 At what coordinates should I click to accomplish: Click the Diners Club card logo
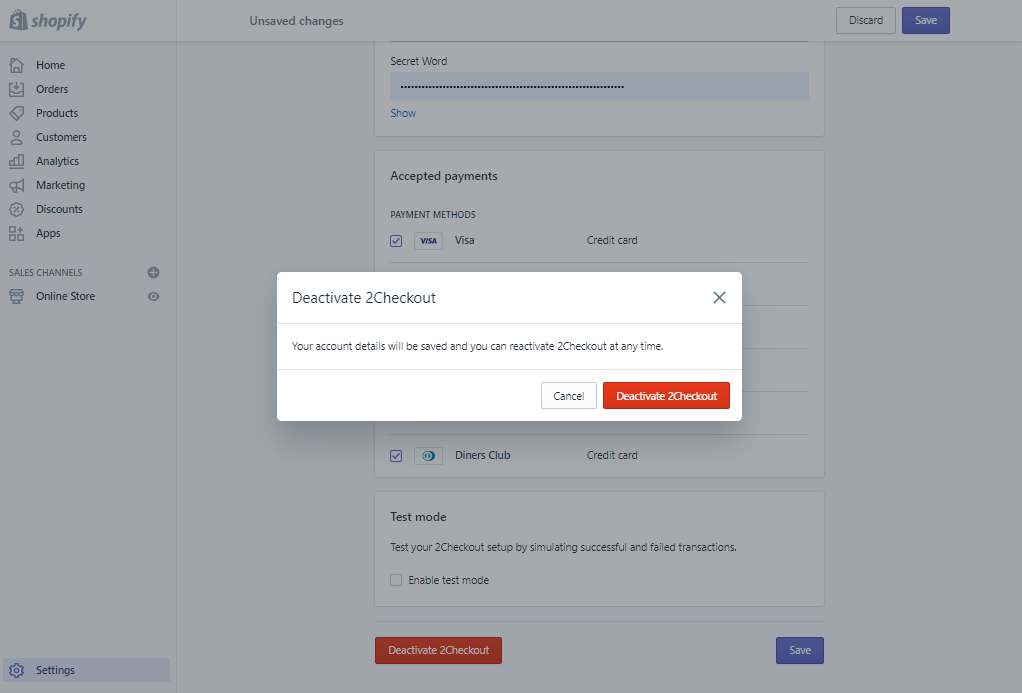(x=428, y=456)
